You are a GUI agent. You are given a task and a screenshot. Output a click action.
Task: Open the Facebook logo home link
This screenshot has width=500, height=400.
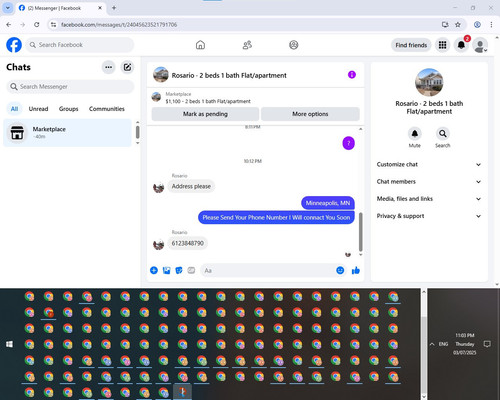coord(14,45)
